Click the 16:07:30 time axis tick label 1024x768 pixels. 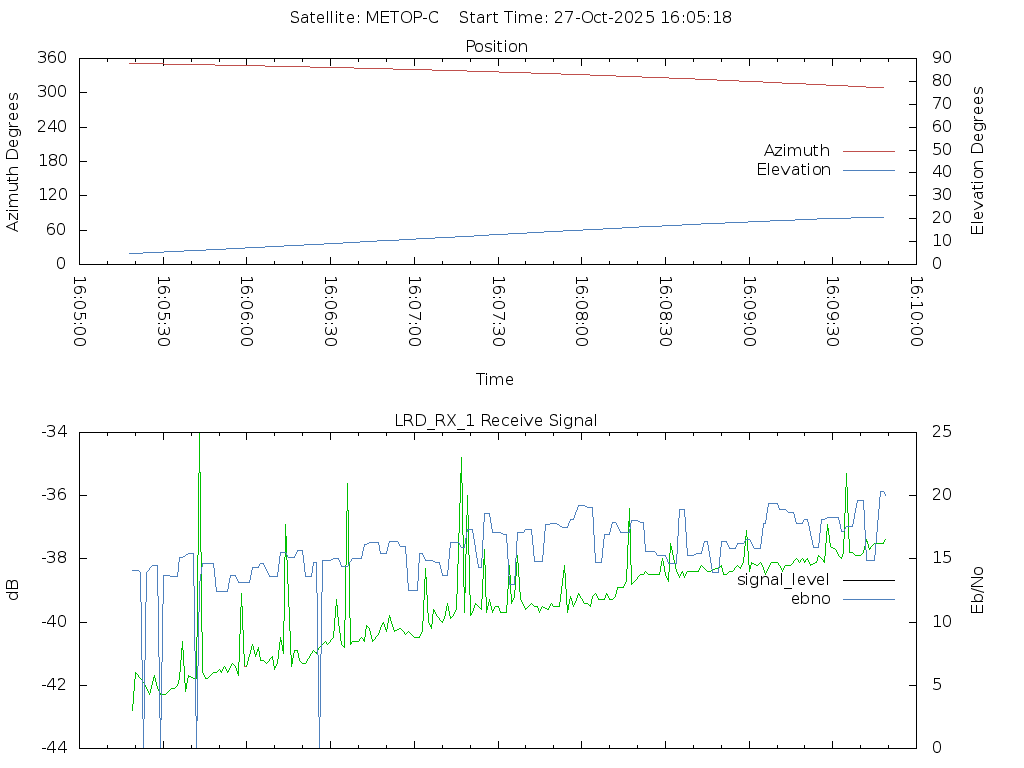pos(497,311)
